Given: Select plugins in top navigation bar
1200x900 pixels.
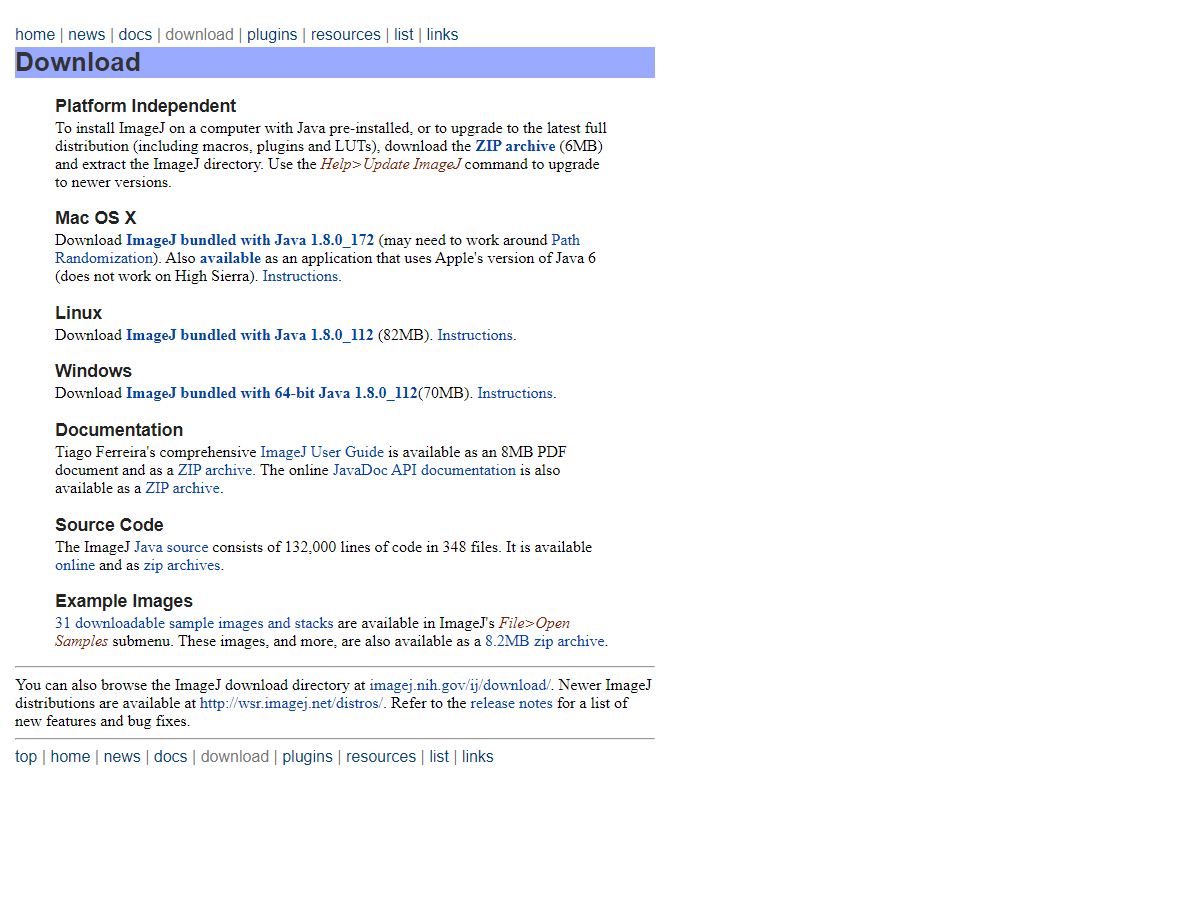Looking at the screenshot, I should click(272, 35).
